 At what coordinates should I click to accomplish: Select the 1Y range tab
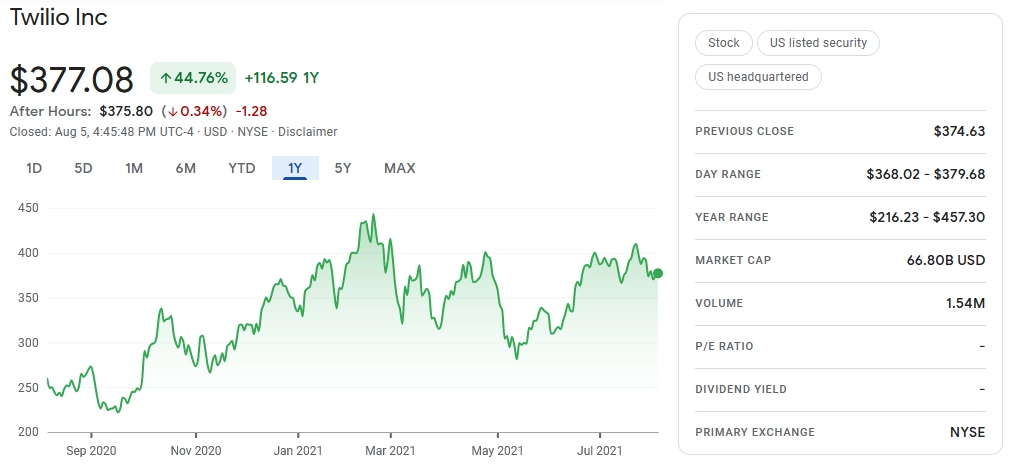coord(295,168)
